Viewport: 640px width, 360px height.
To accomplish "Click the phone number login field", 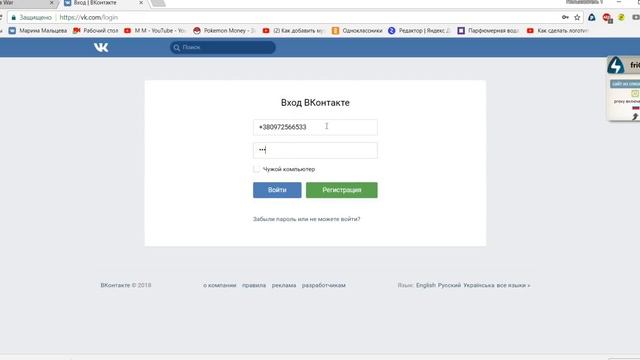I will (315, 127).
